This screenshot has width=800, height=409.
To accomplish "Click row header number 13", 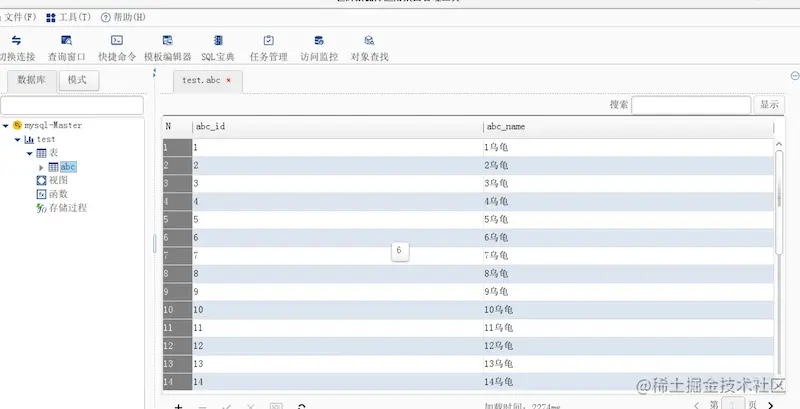I will coord(178,364).
